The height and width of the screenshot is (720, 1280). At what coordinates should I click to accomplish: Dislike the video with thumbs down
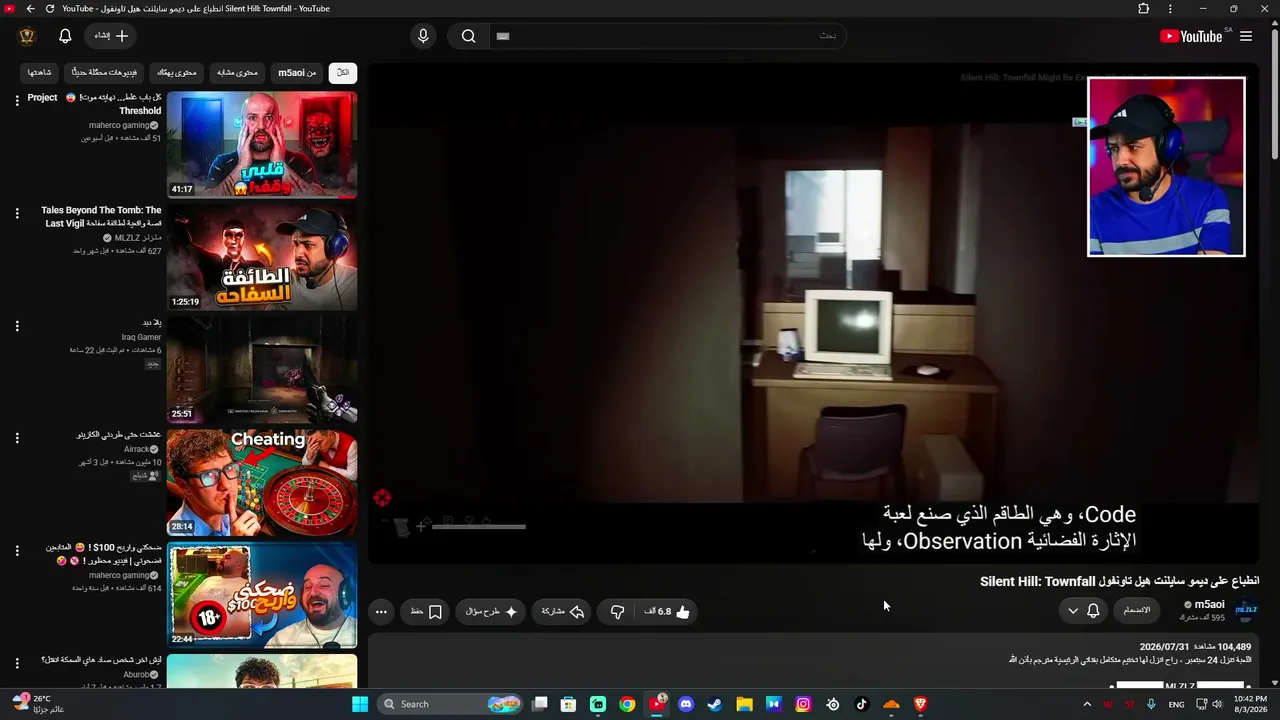(618, 611)
